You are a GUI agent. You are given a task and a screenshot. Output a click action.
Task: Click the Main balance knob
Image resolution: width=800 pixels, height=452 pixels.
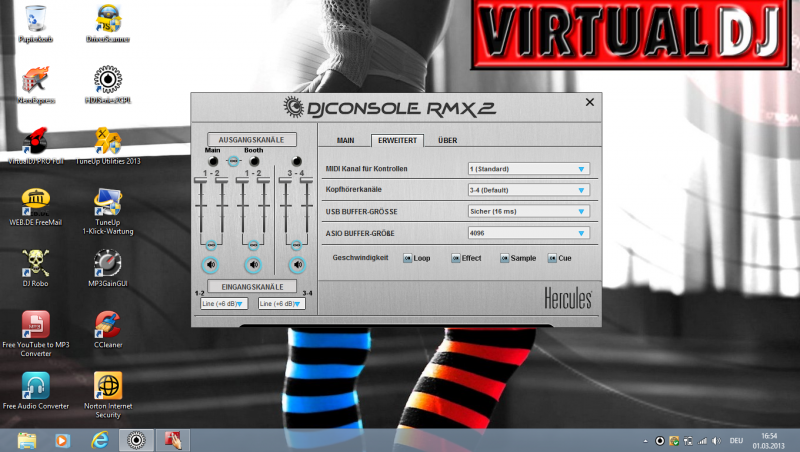pyautogui.click(x=213, y=161)
